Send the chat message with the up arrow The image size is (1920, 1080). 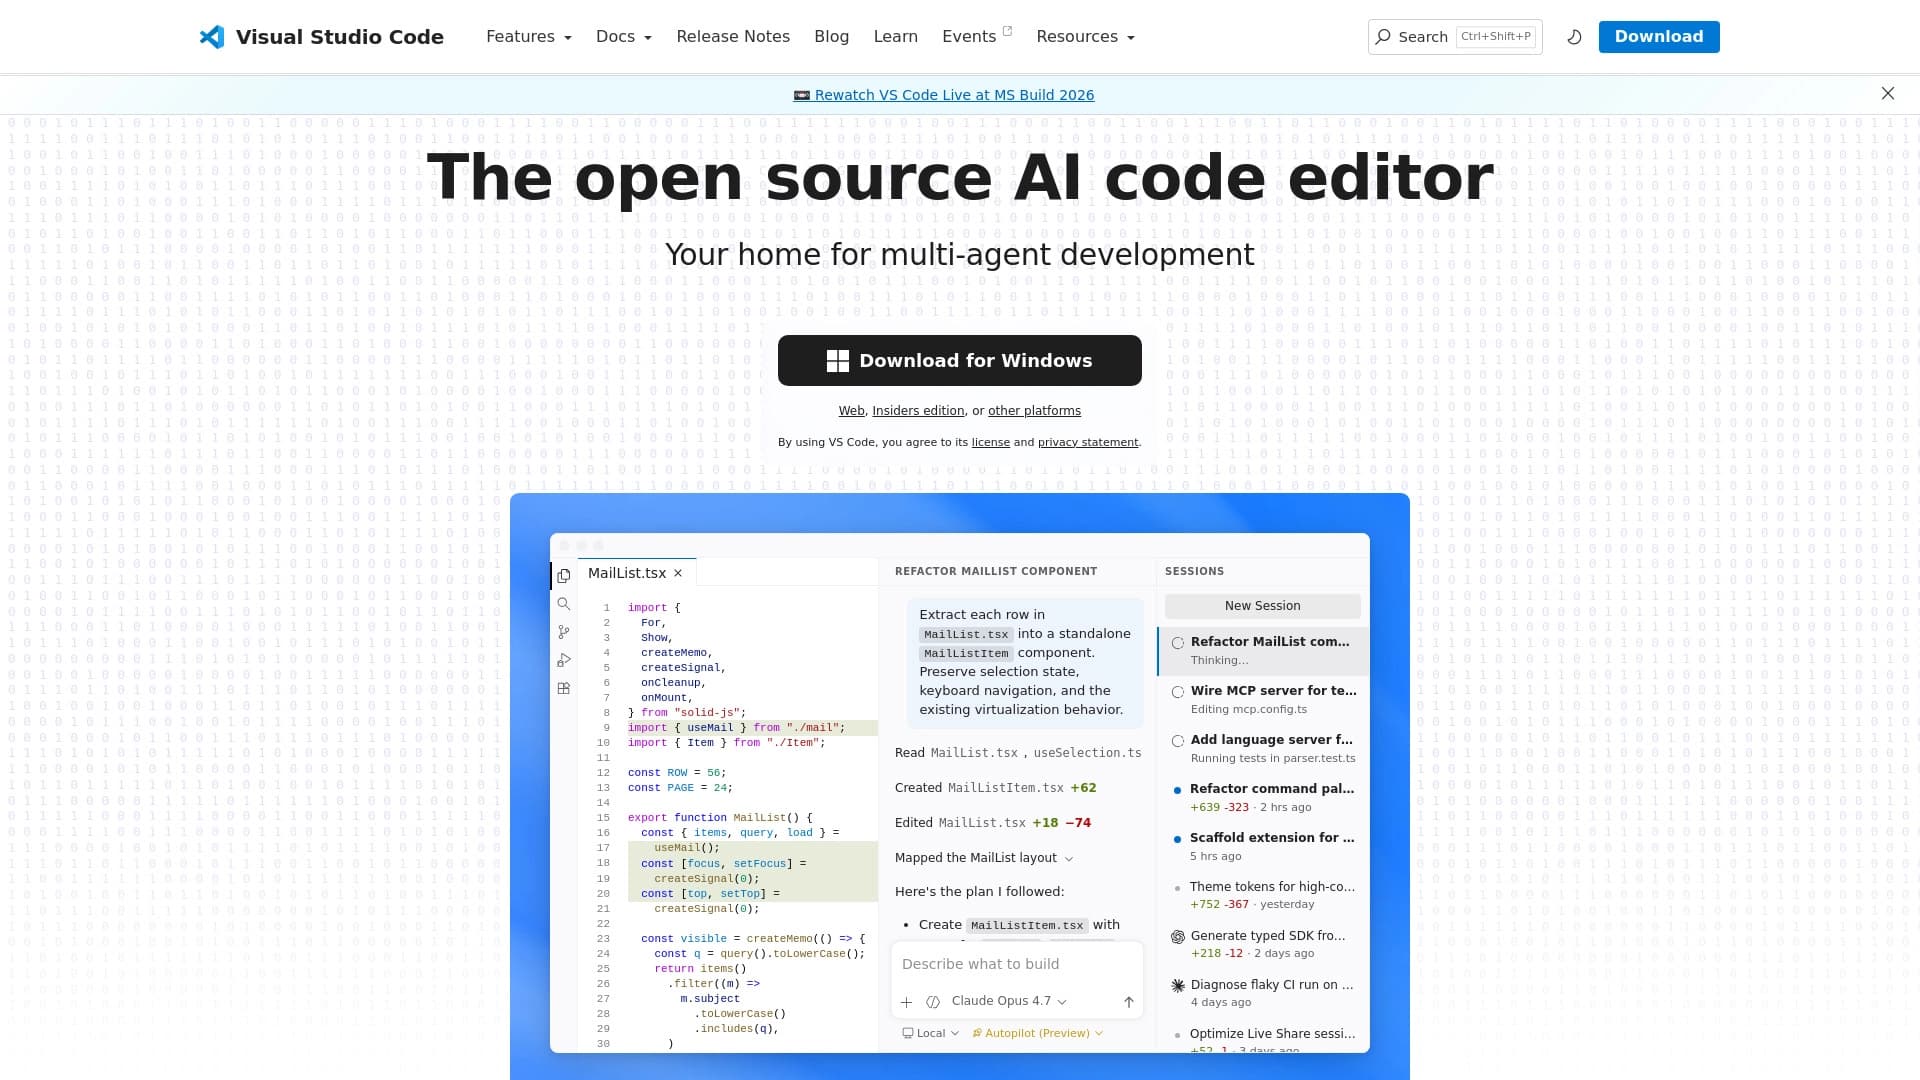pos(1129,1002)
